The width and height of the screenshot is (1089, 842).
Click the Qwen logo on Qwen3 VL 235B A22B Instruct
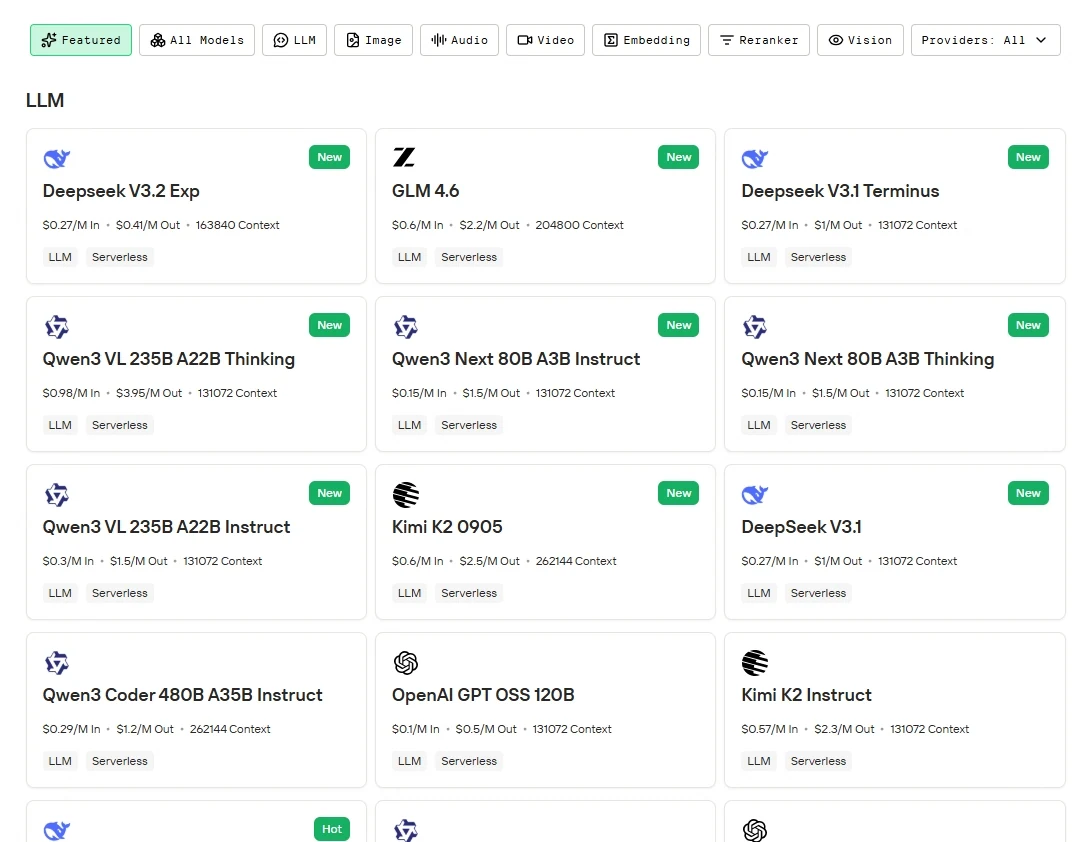pyautogui.click(x=57, y=495)
